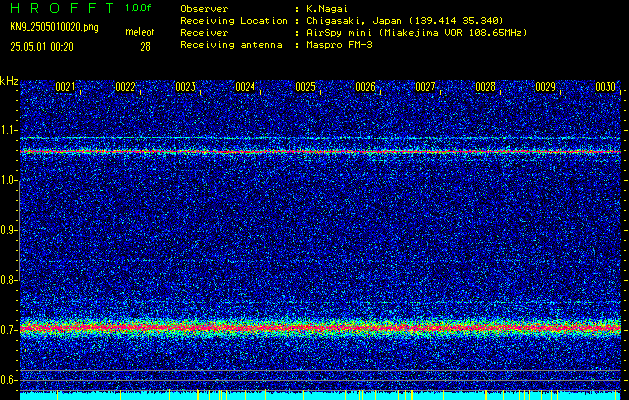Click the meteor count value 28

145,47
